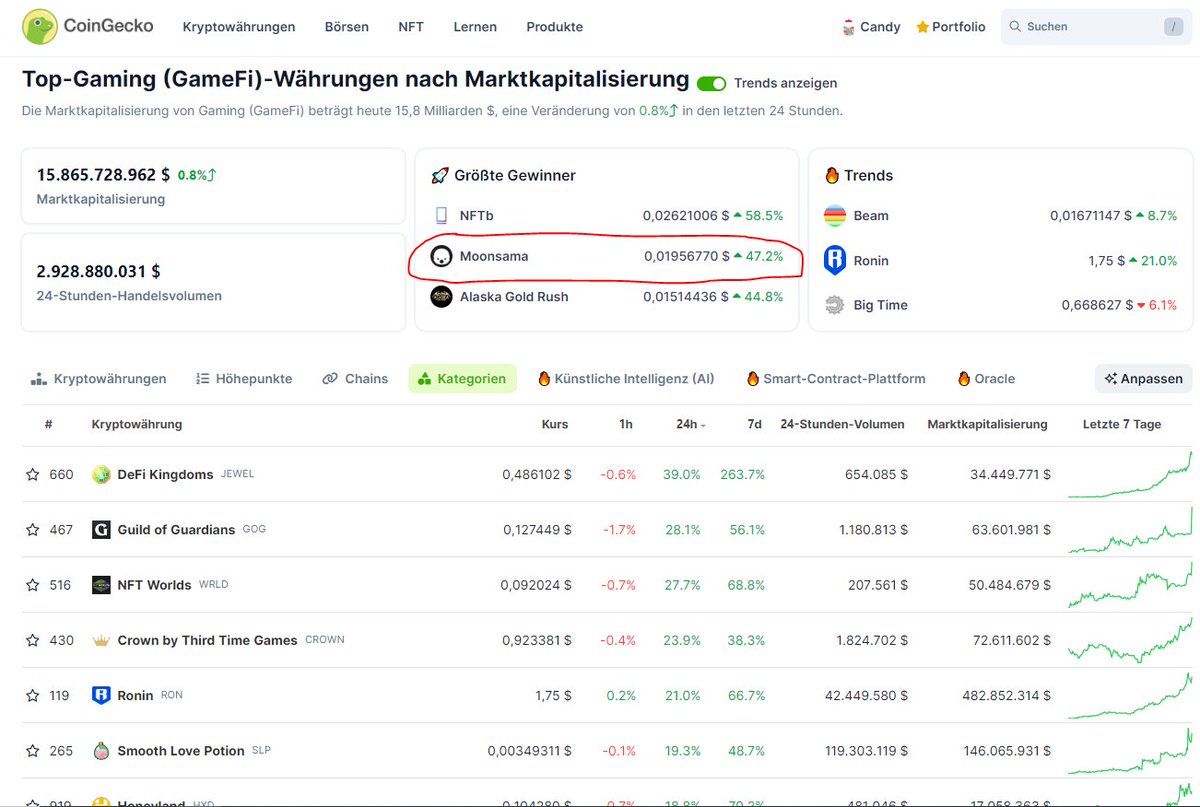Image resolution: width=1200 pixels, height=807 pixels.
Task: Open Big Time in Trends
Action: [x=880, y=305]
